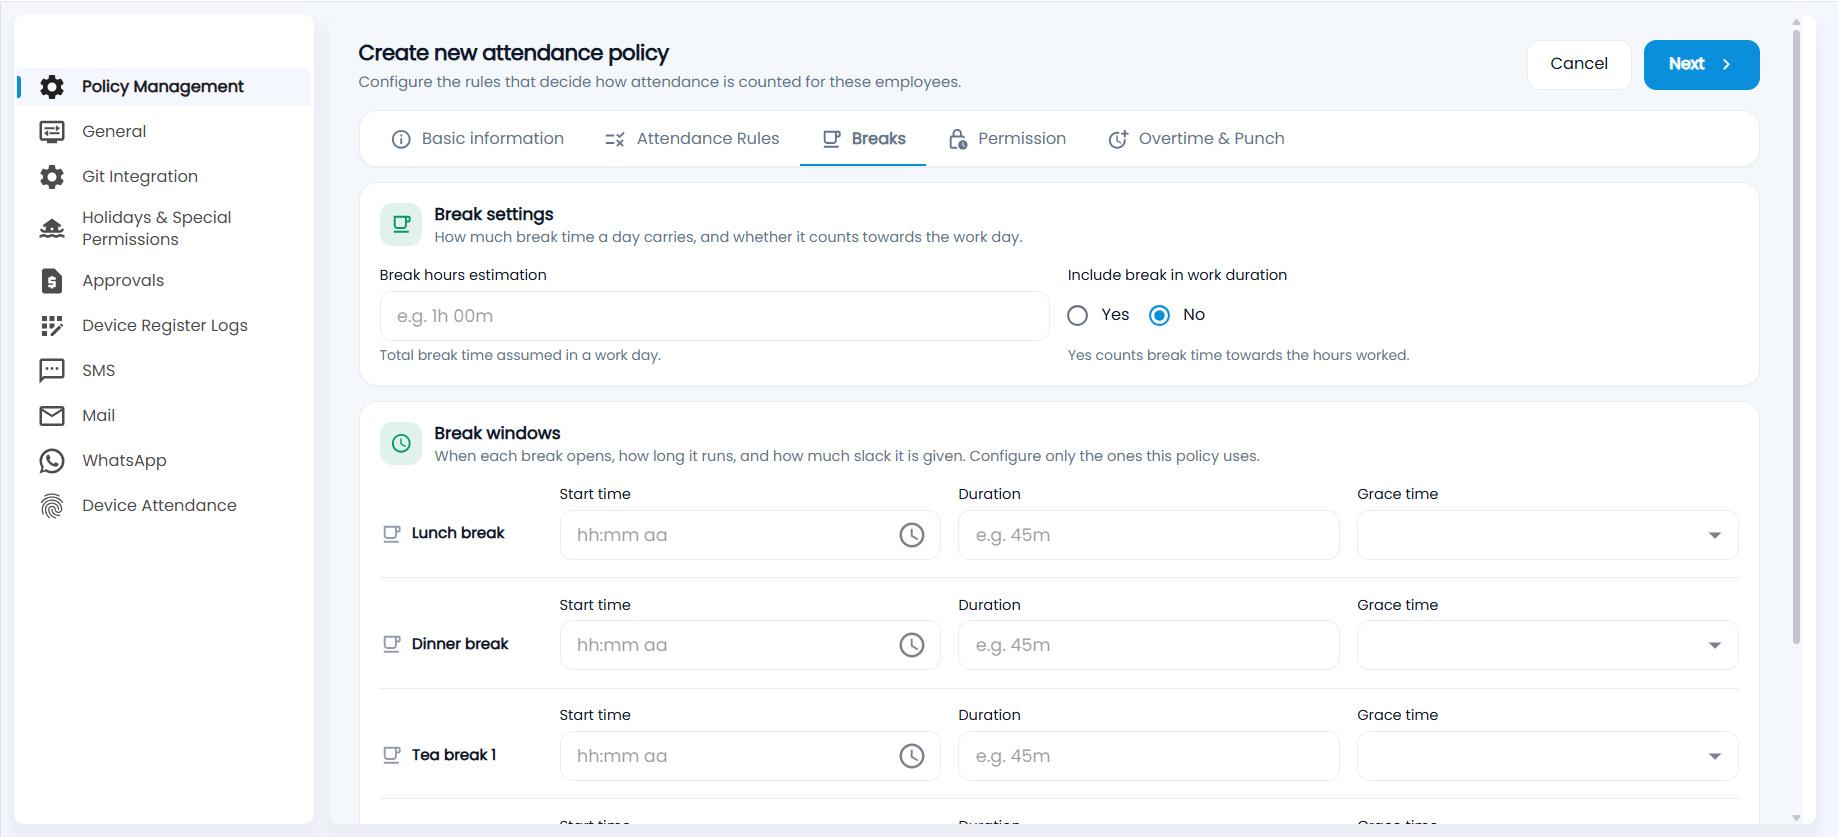The height and width of the screenshot is (837, 1838).
Task: Go to Holidays & Special Permissions
Action: pyautogui.click(x=157, y=229)
